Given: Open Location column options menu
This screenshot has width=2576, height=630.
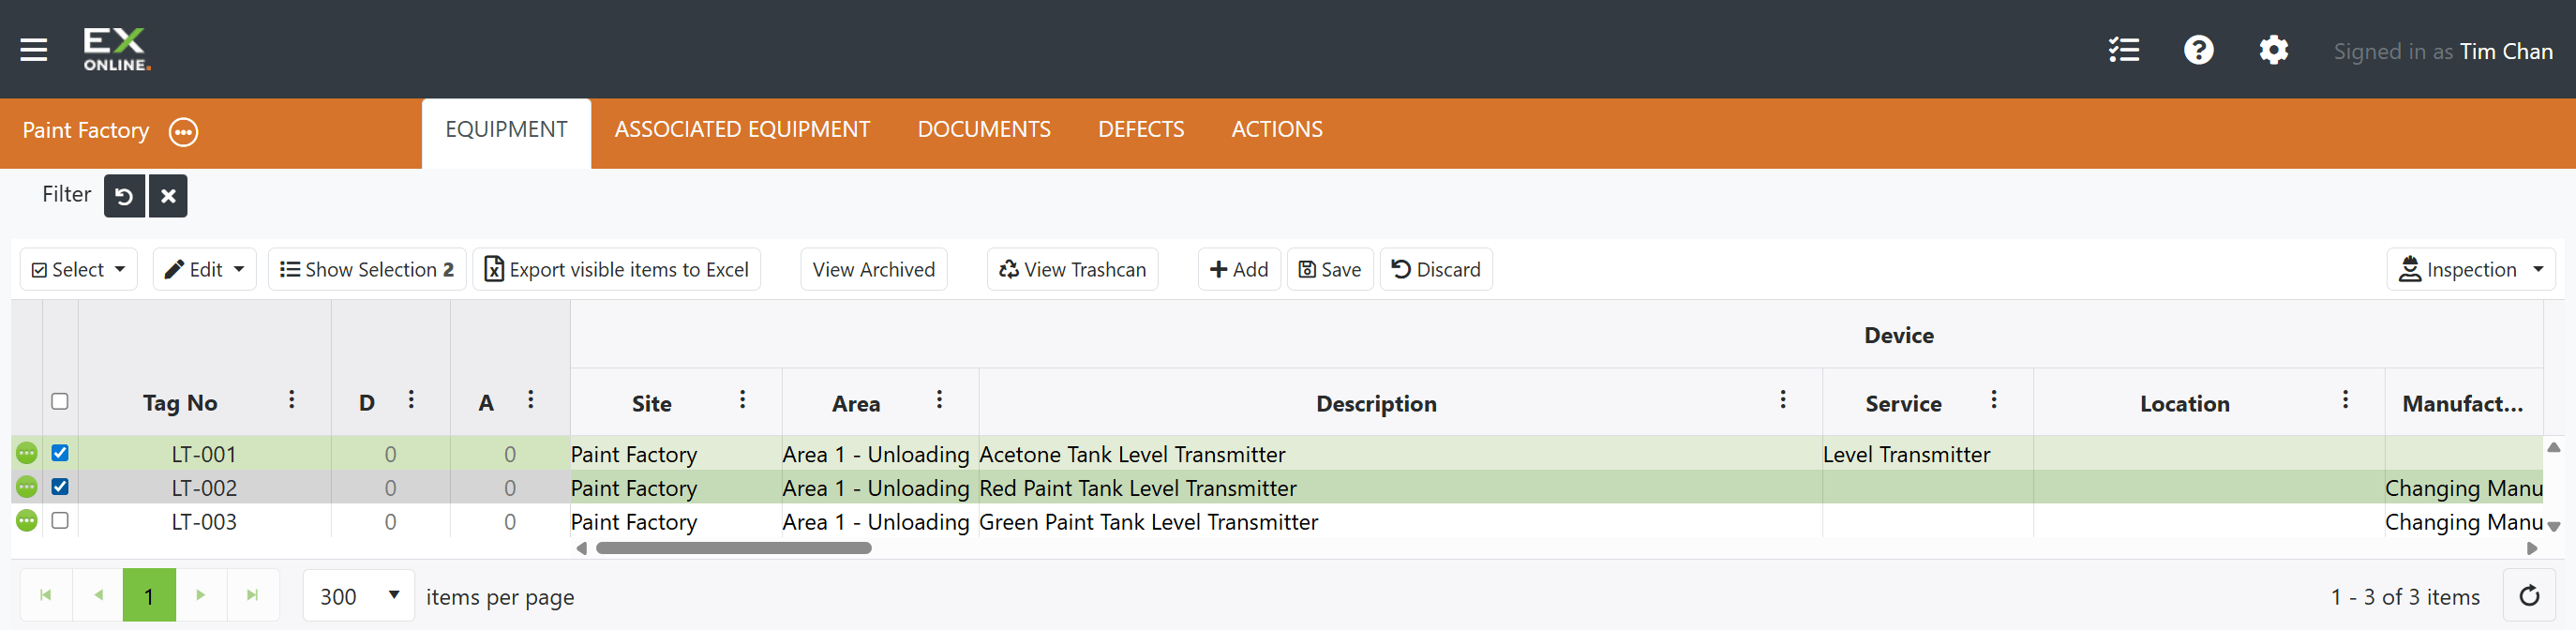Looking at the screenshot, I should [2345, 400].
